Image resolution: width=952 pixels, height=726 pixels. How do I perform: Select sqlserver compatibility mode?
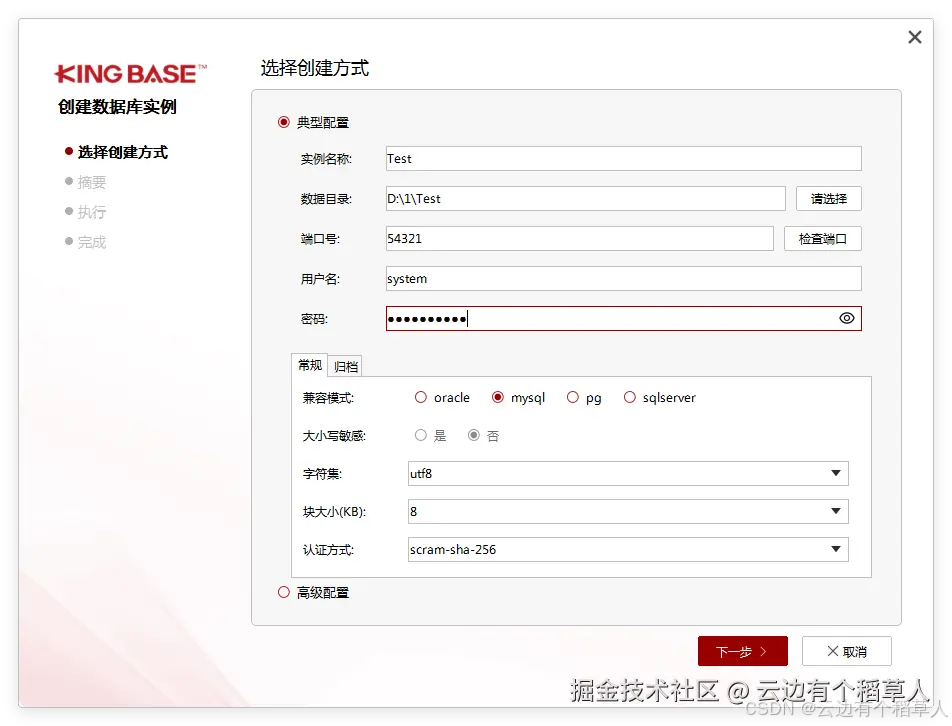[630, 397]
